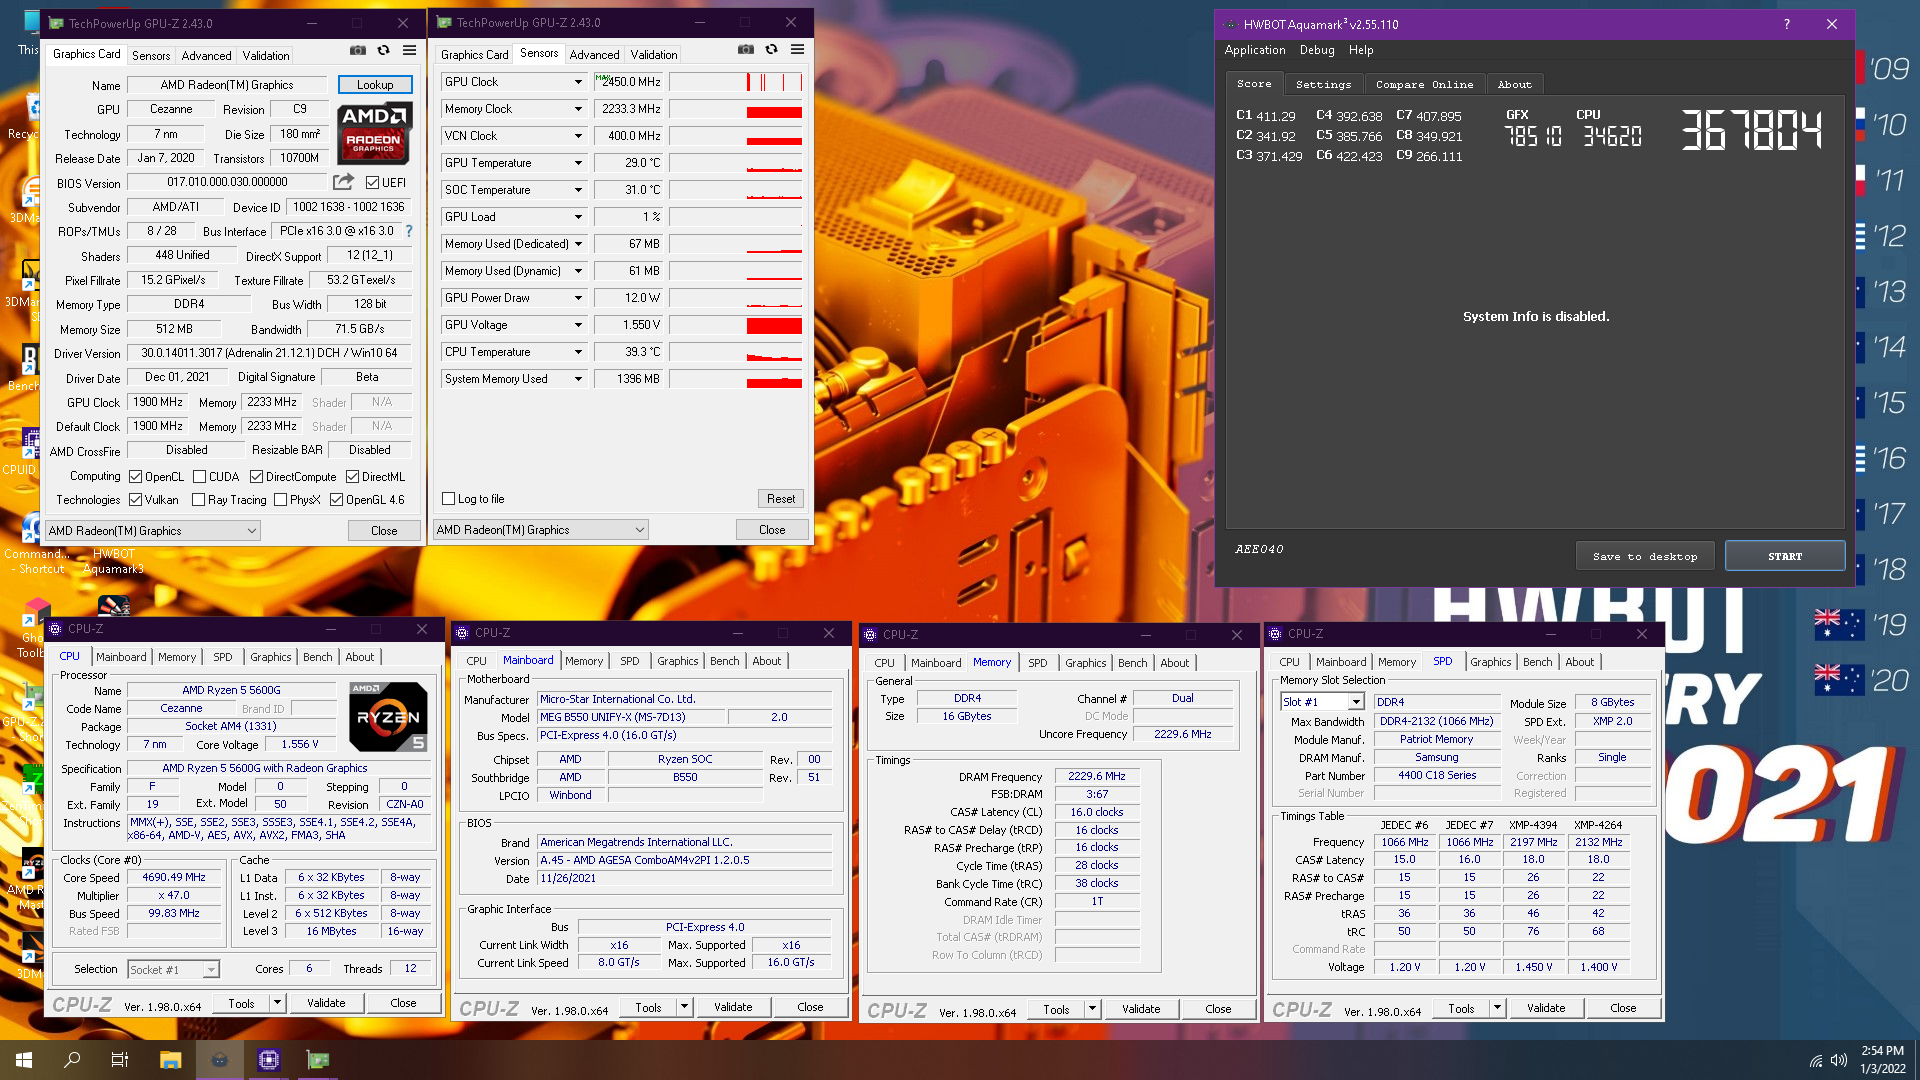Click Save to desktop in Aquamark
Image resolution: width=1920 pixels, height=1080 pixels.
[x=1645, y=556]
